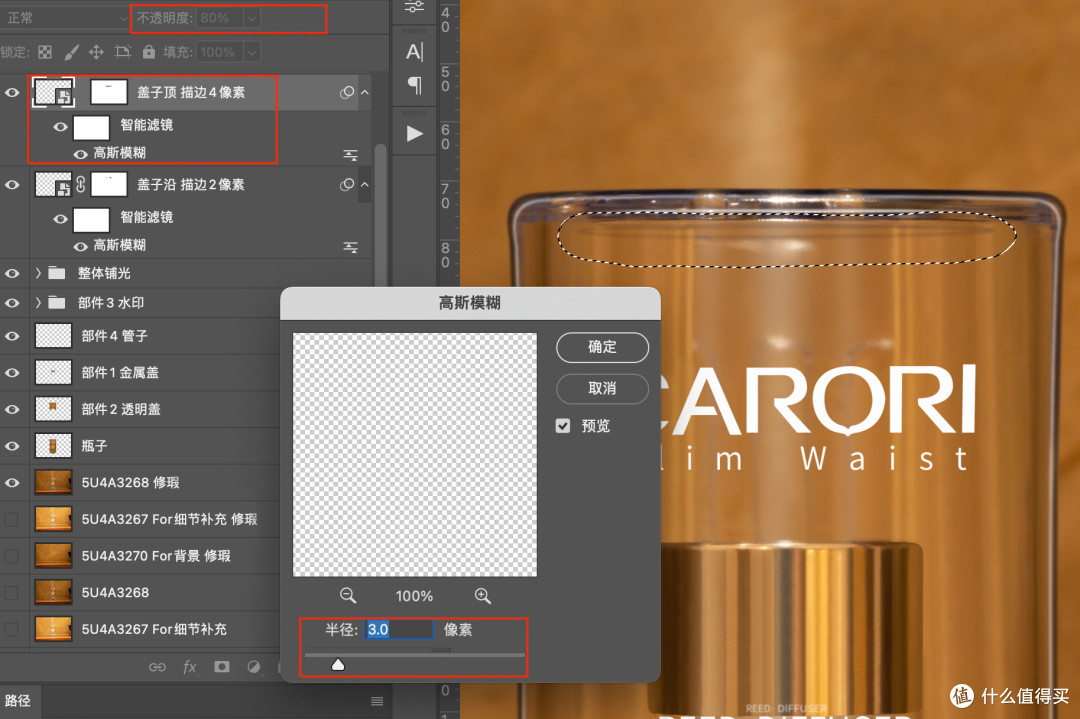Click the 5U4A3268 layer thumbnail
This screenshot has height=719, width=1080.
point(53,592)
